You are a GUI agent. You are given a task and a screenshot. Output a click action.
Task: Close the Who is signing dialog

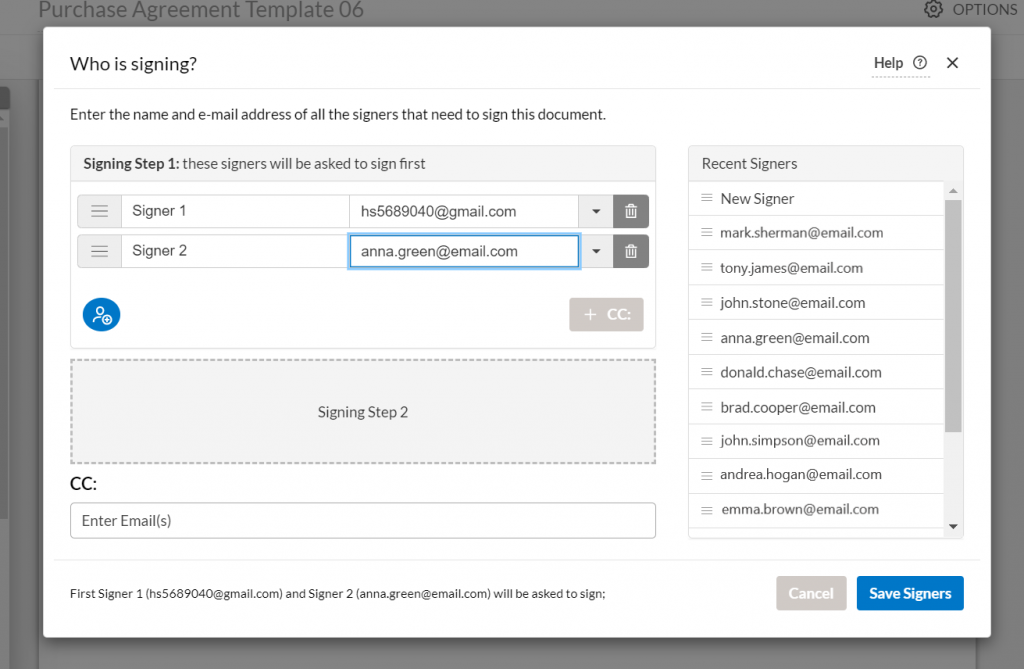952,63
